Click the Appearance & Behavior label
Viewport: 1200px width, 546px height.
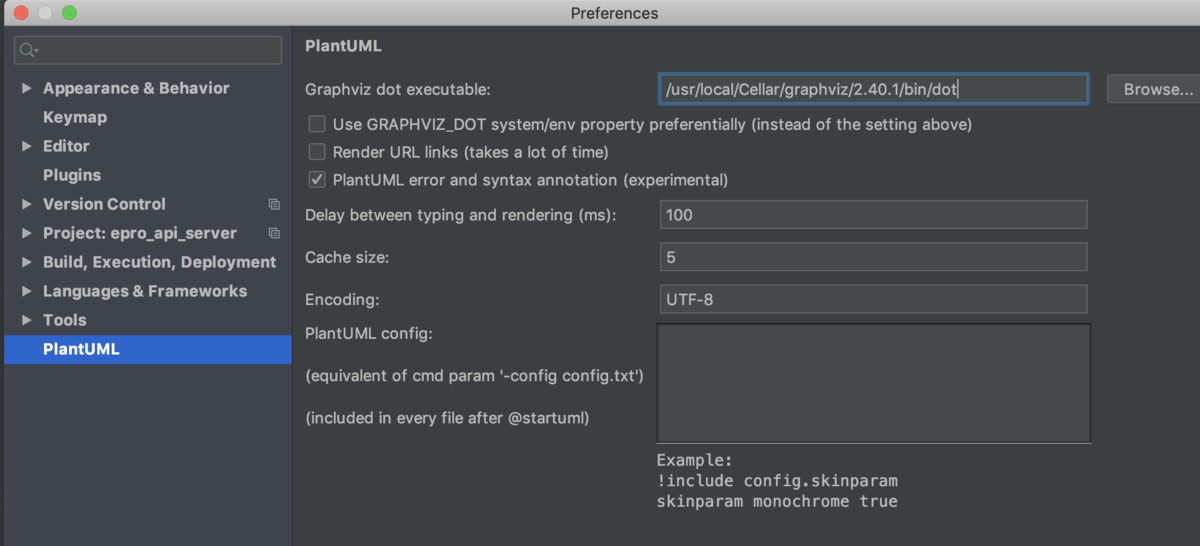pos(136,88)
